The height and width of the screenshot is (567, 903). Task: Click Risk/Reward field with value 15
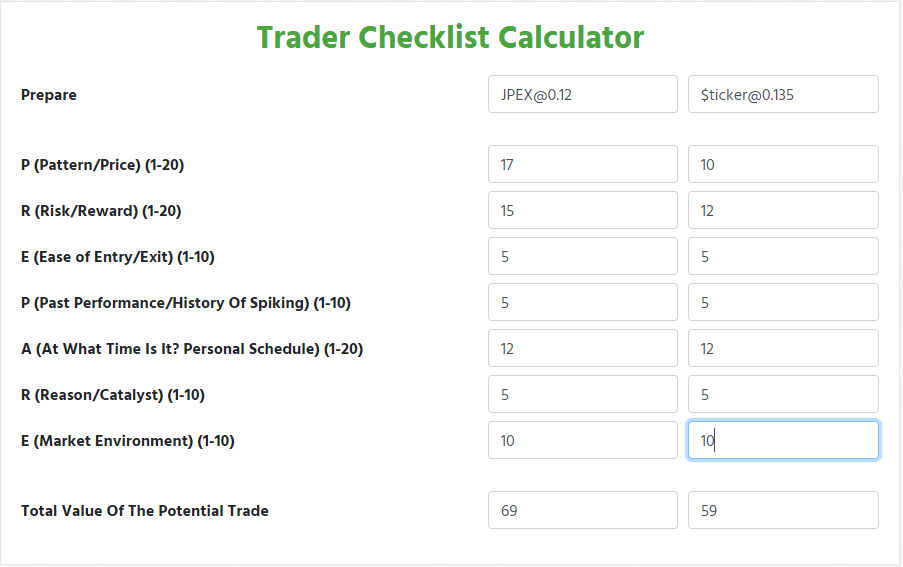(582, 210)
